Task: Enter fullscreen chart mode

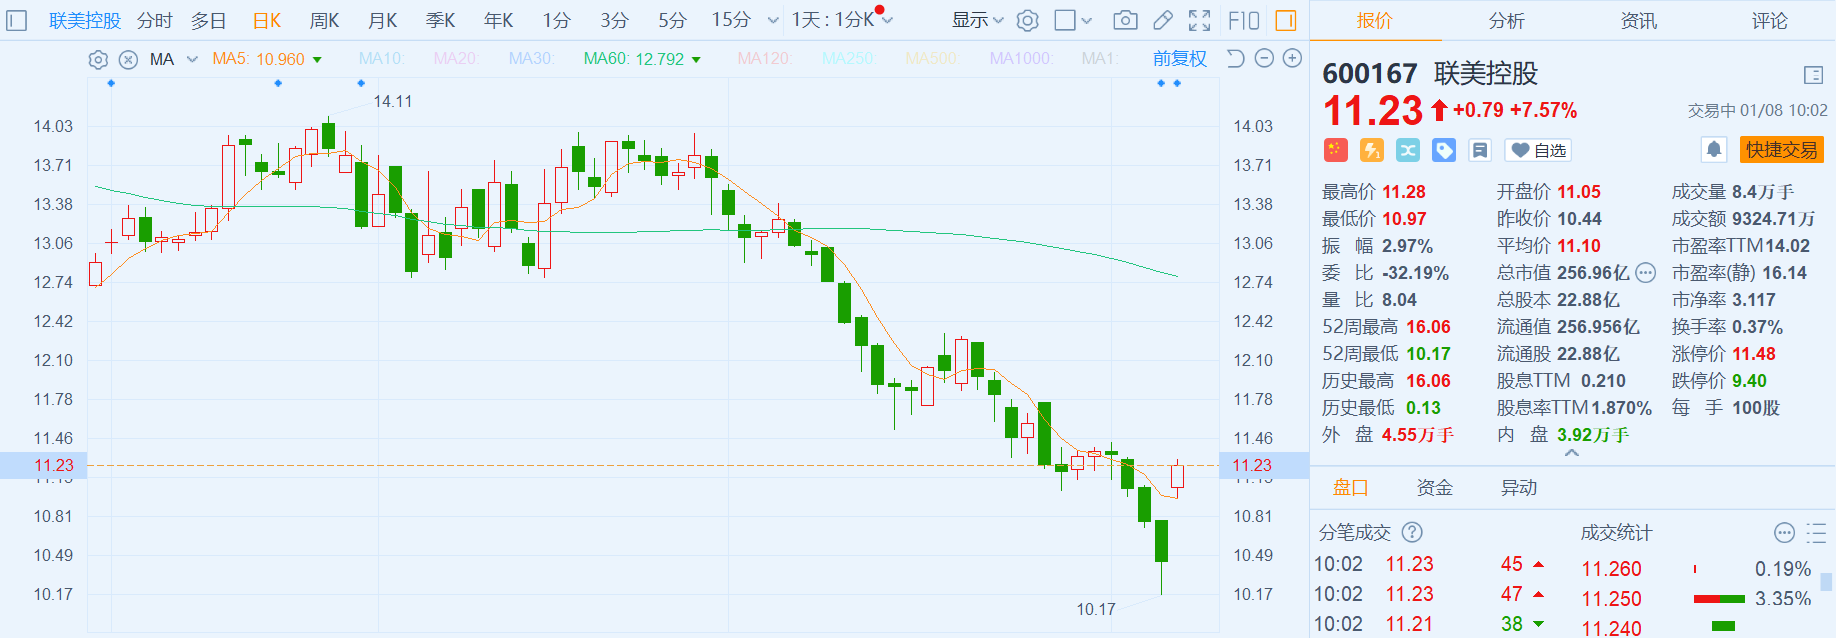Action: [1200, 20]
